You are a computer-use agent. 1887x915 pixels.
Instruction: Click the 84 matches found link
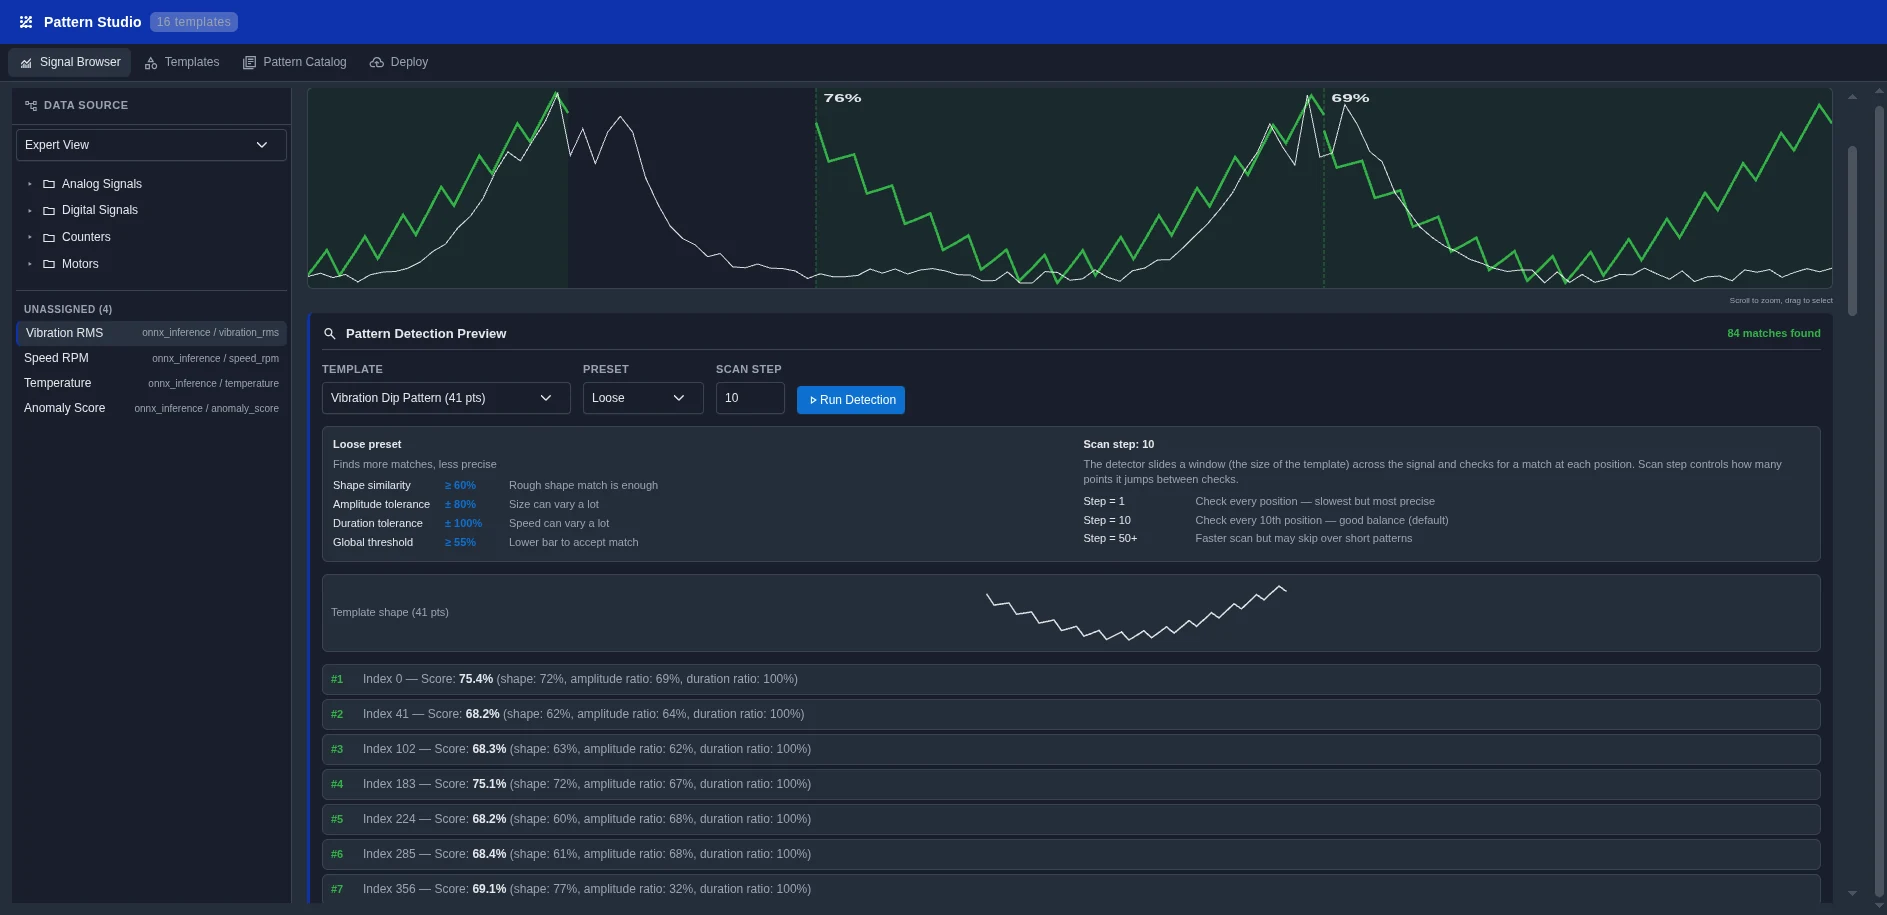(1773, 333)
